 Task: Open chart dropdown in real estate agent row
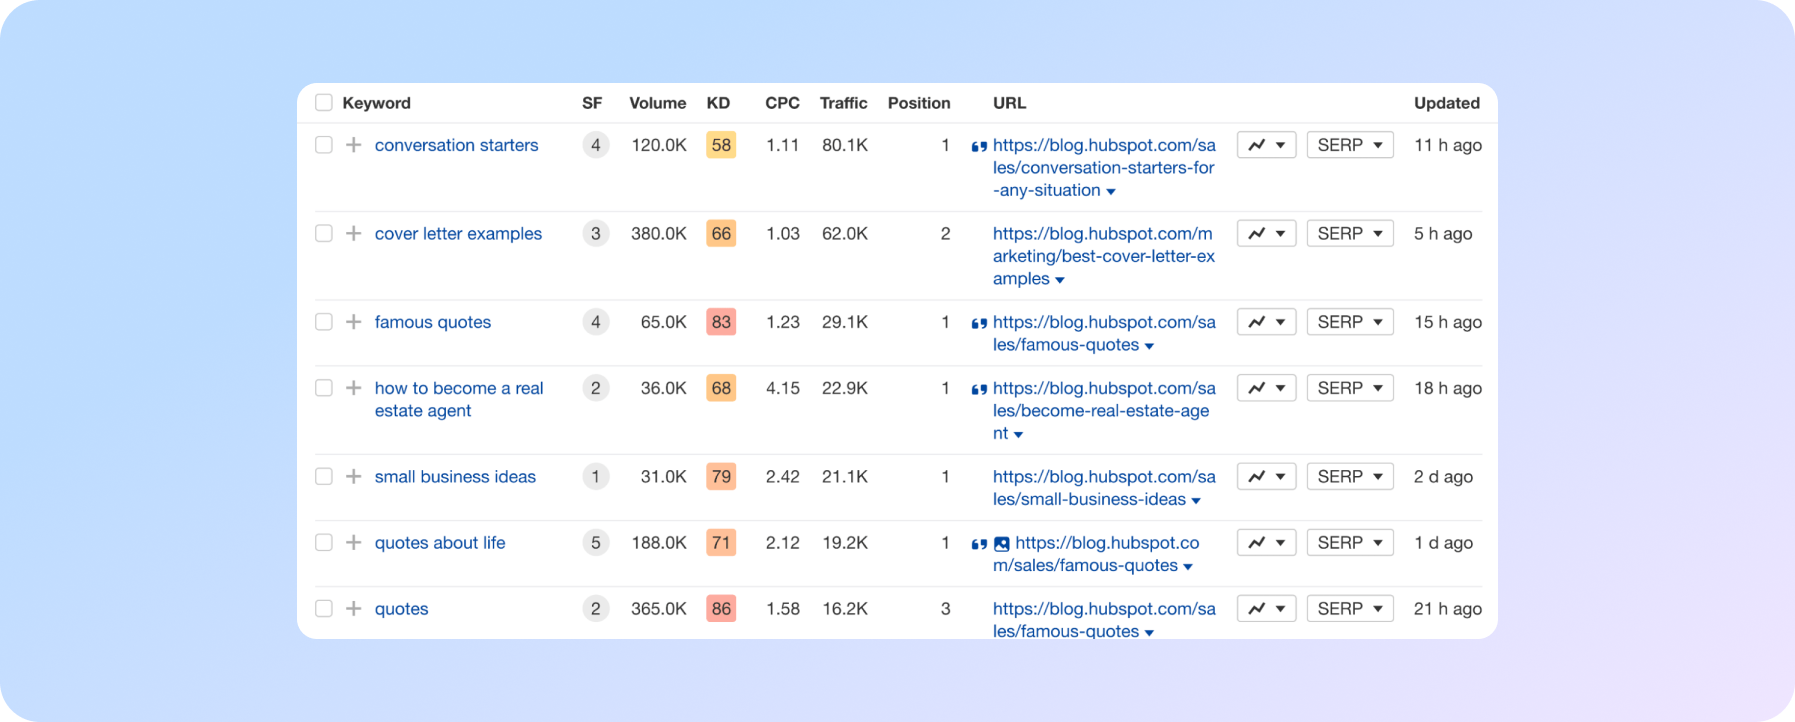point(1267,388)
